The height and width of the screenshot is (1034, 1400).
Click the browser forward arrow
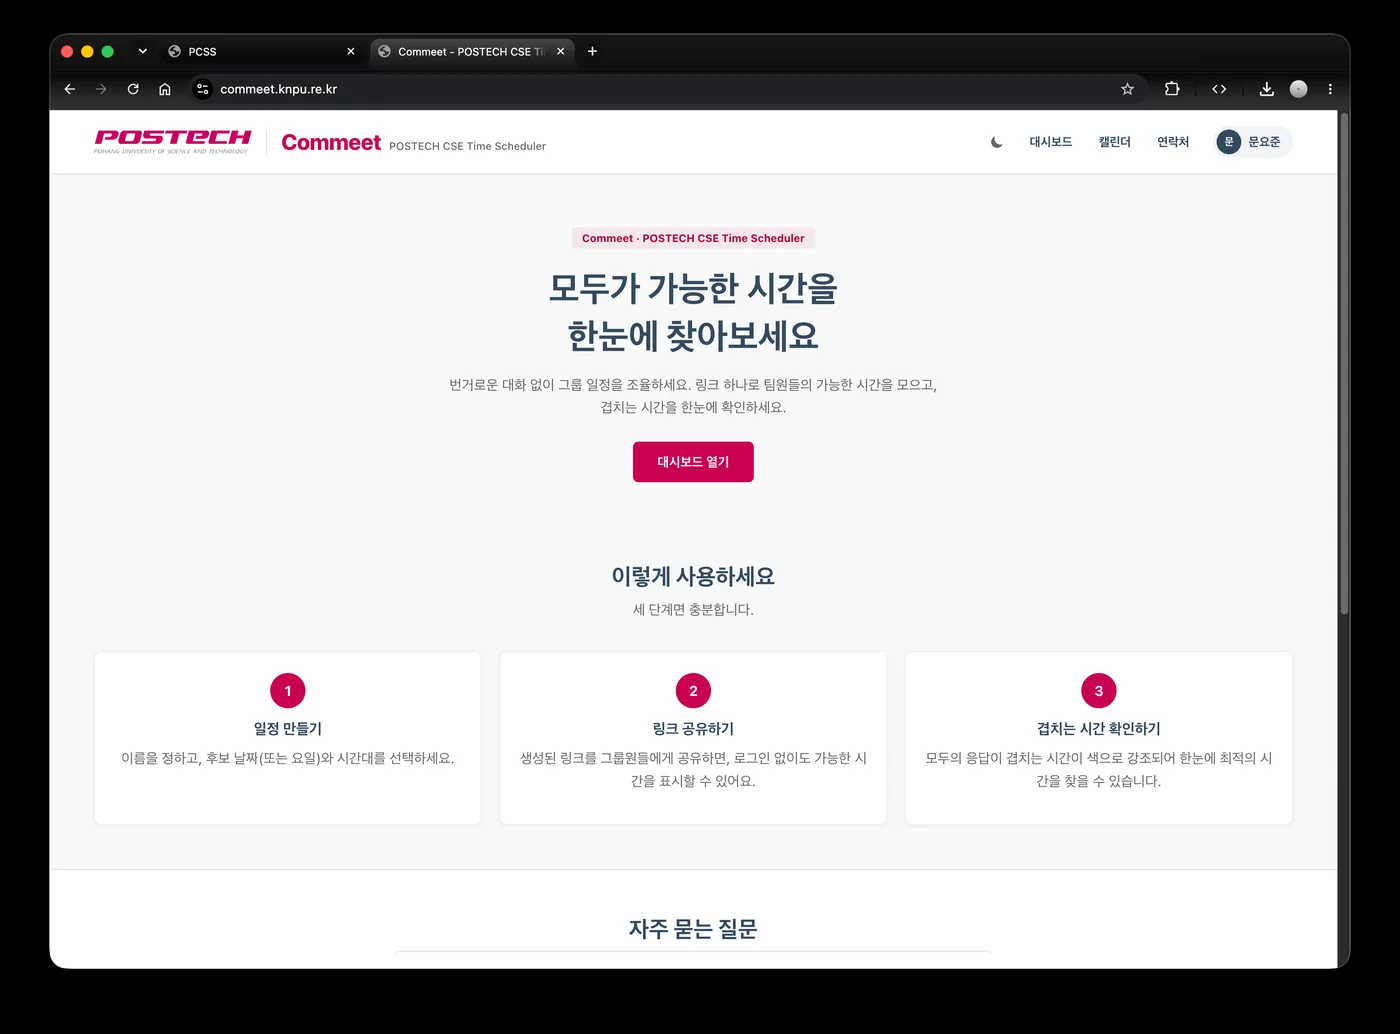pos(101,89)
